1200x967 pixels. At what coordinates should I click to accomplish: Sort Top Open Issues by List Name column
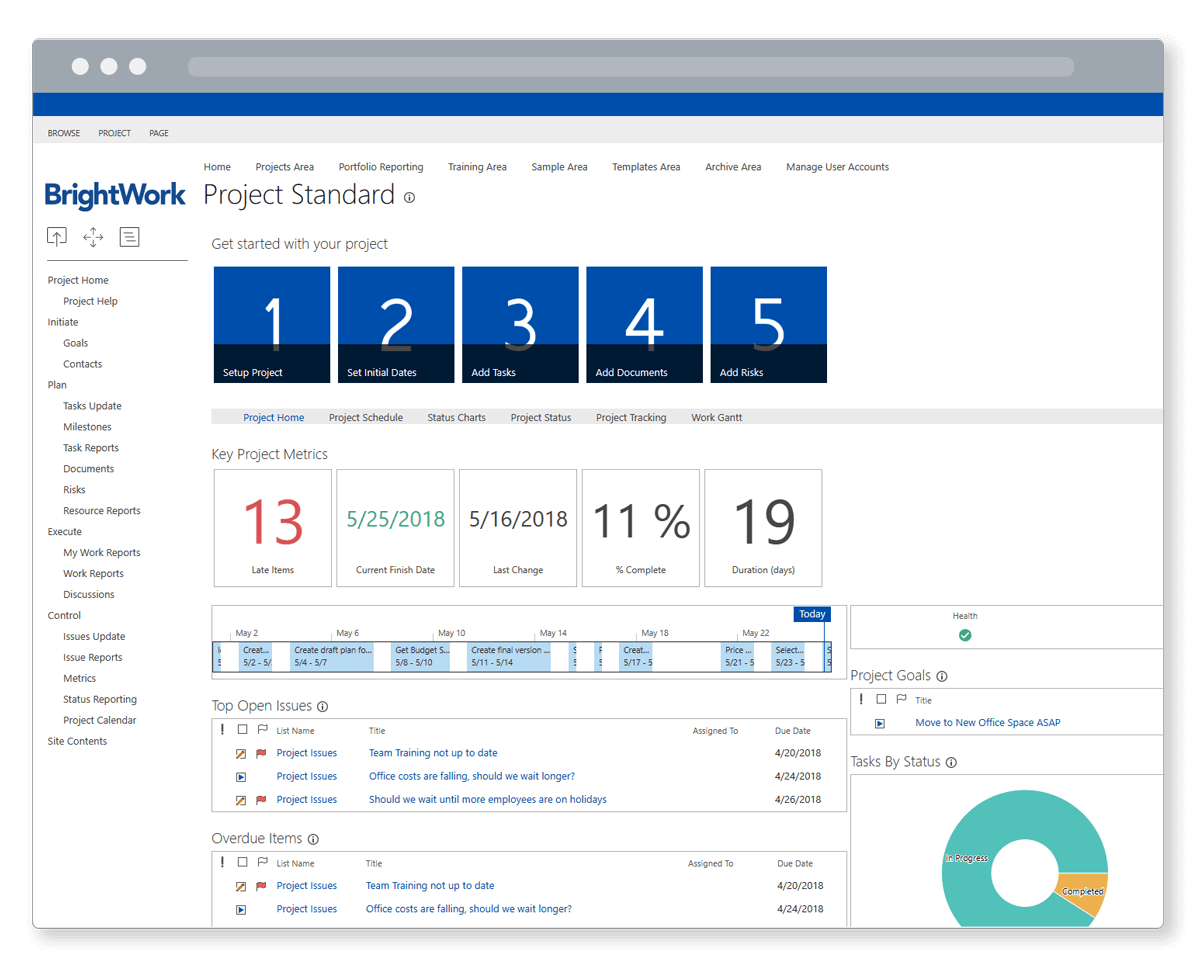(296, 731)
